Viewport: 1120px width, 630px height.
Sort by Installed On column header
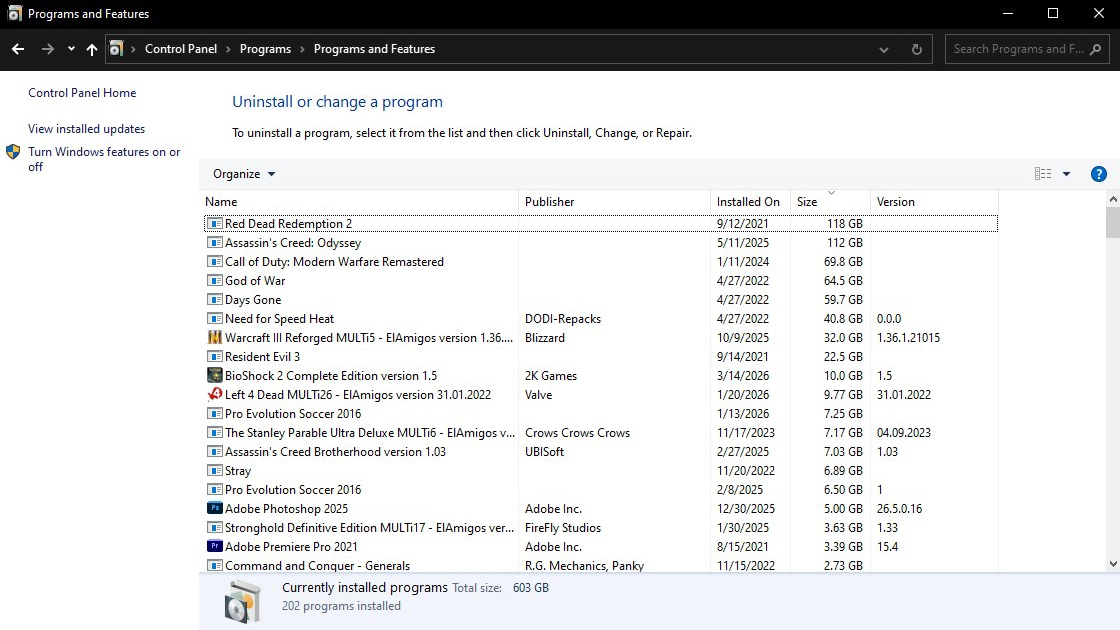coord(751,201)
